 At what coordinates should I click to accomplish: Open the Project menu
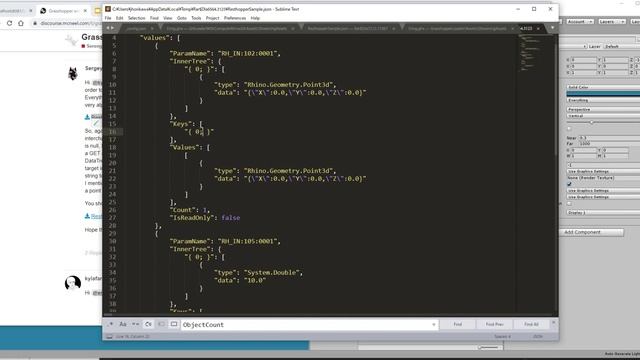[x=212, y=18]
